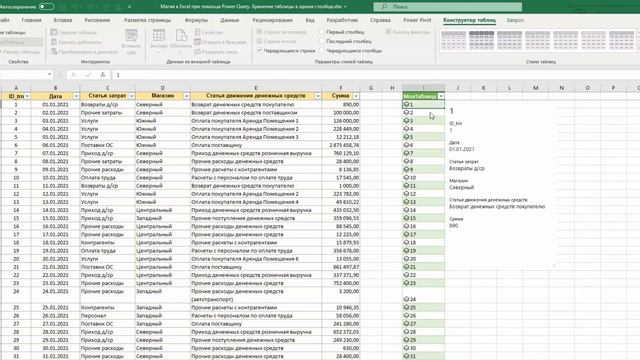Click into the formula bar input
Image resolution: width=640 pixels, height=360 pixels.
coord(376,75)
